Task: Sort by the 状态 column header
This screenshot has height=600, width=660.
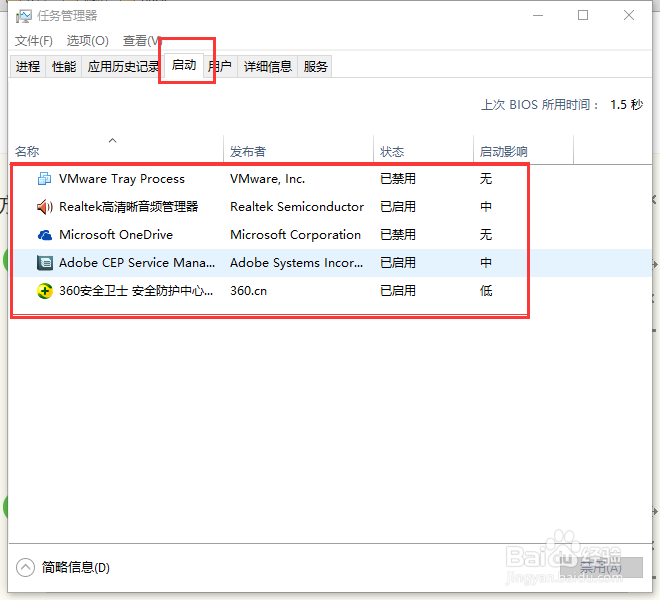Action: tap(423, 149)
